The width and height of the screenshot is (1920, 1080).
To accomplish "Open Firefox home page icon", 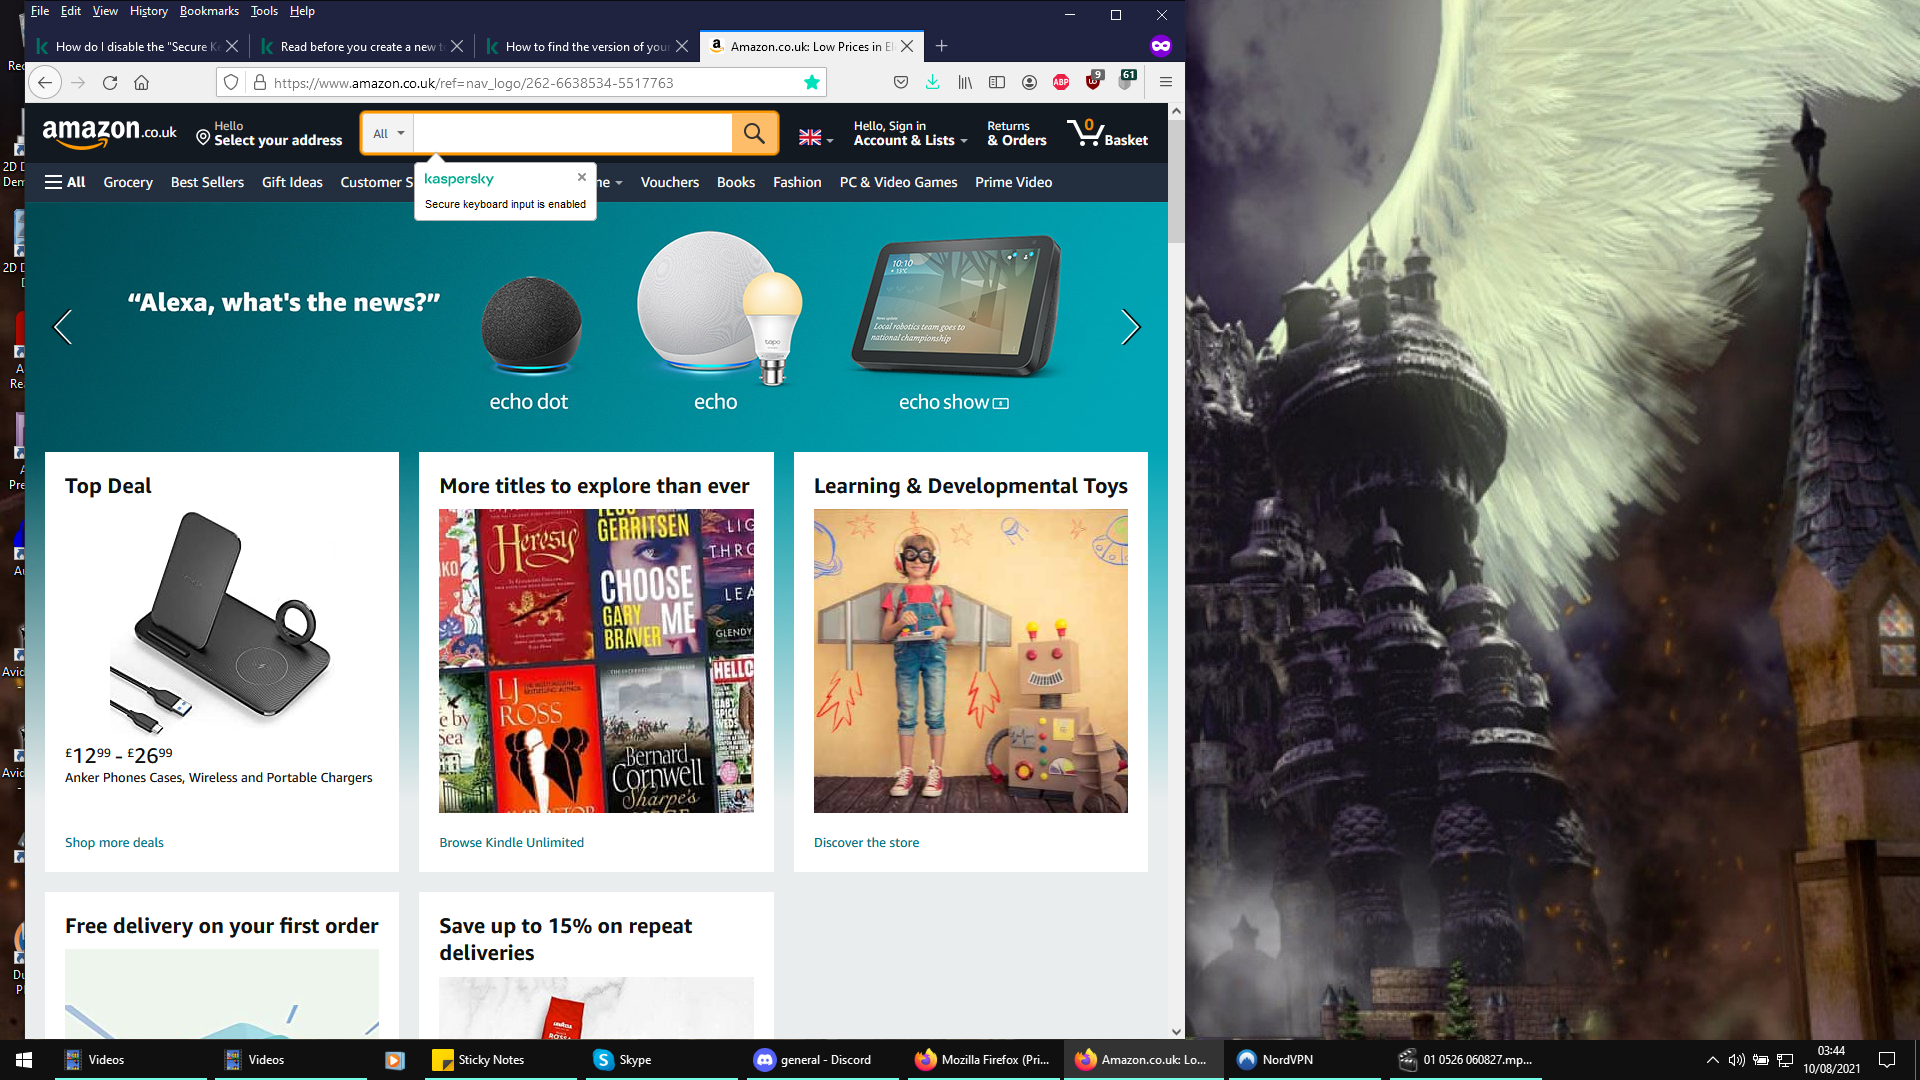I will [141, 83].
